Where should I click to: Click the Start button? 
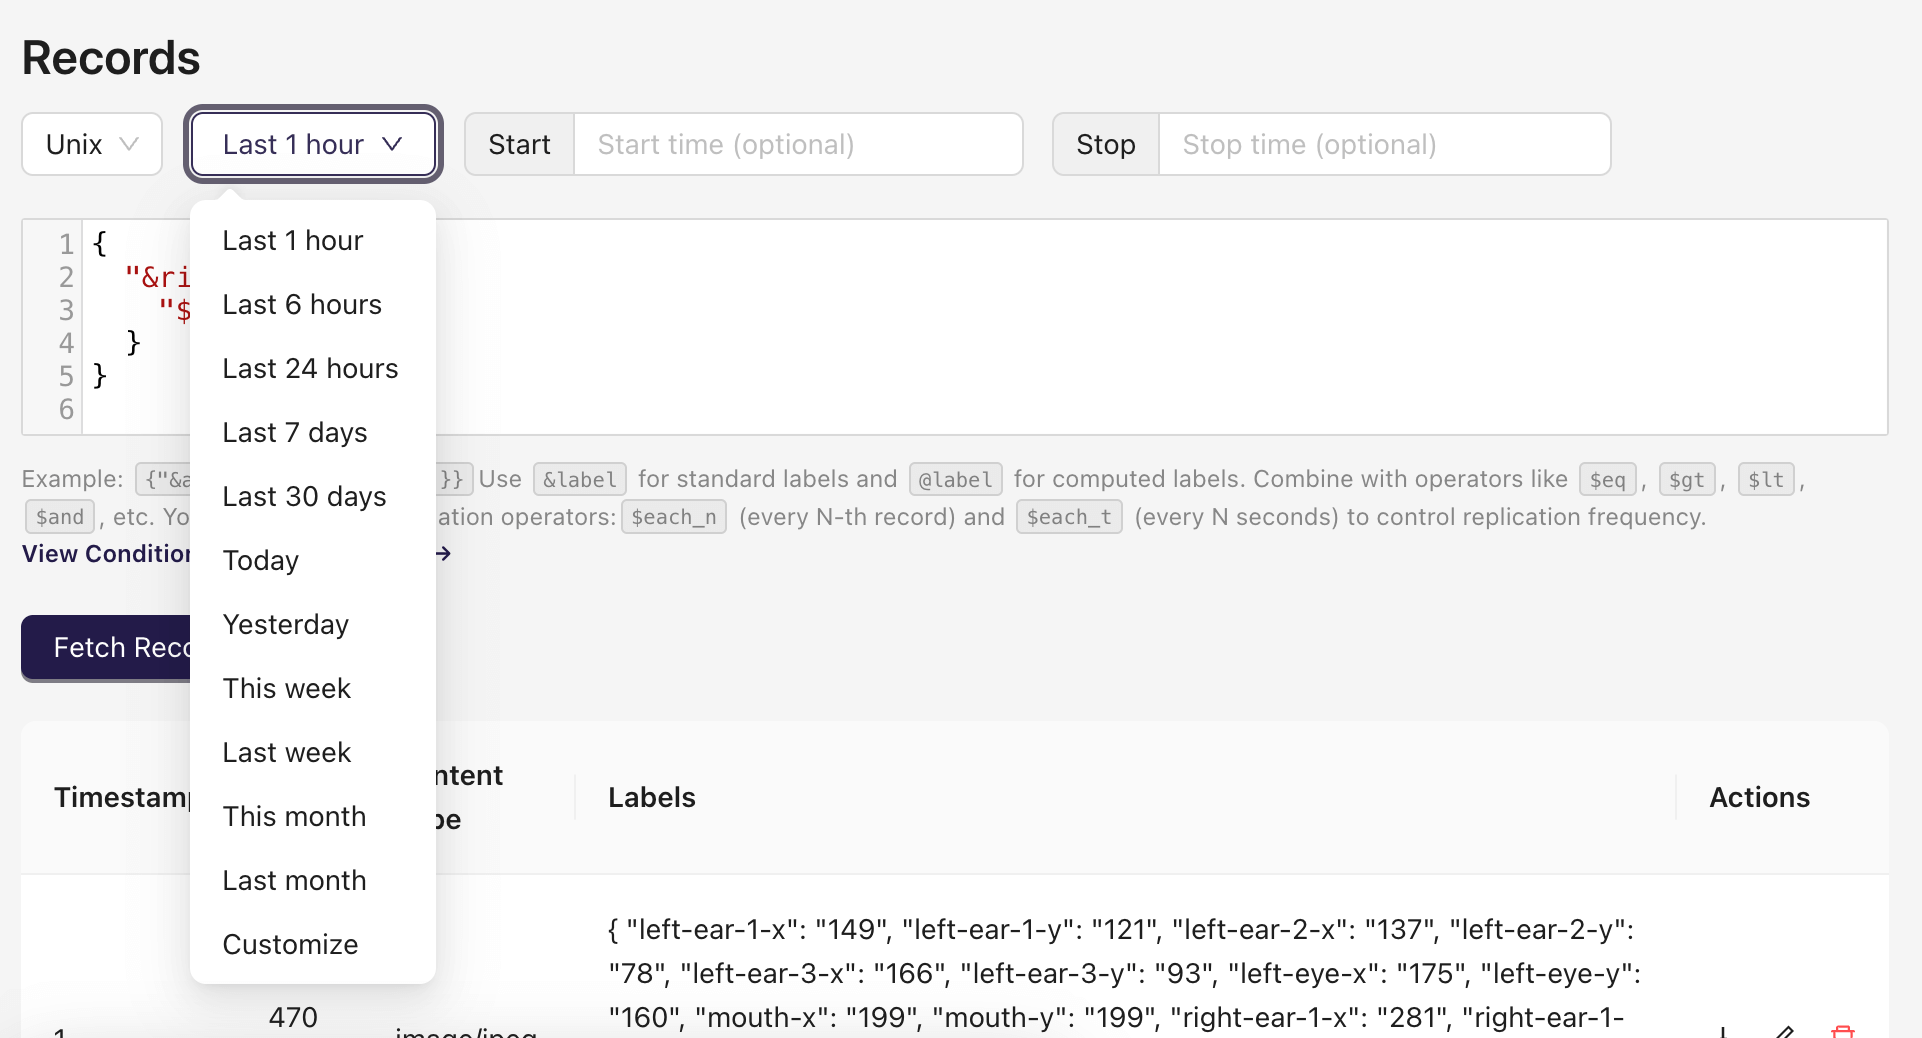[519, 144]
